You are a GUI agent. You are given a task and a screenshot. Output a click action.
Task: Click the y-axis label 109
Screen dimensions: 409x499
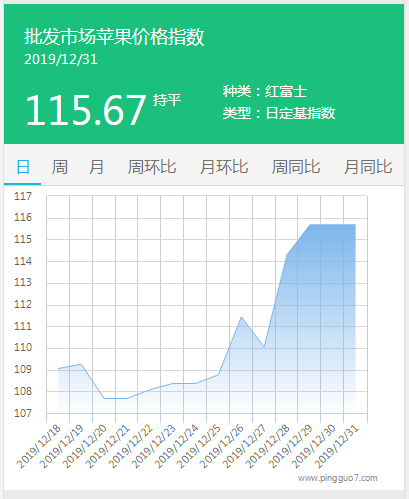(x=23, y=369)
